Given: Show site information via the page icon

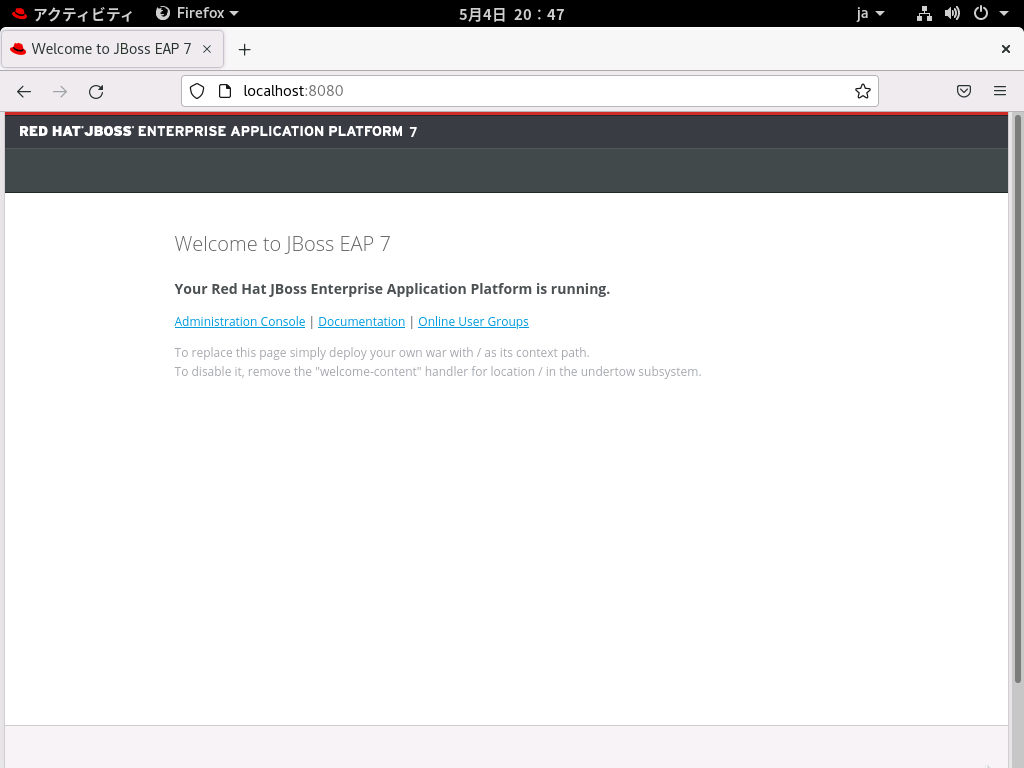Looking at the screenshot, I should [225, 91].
